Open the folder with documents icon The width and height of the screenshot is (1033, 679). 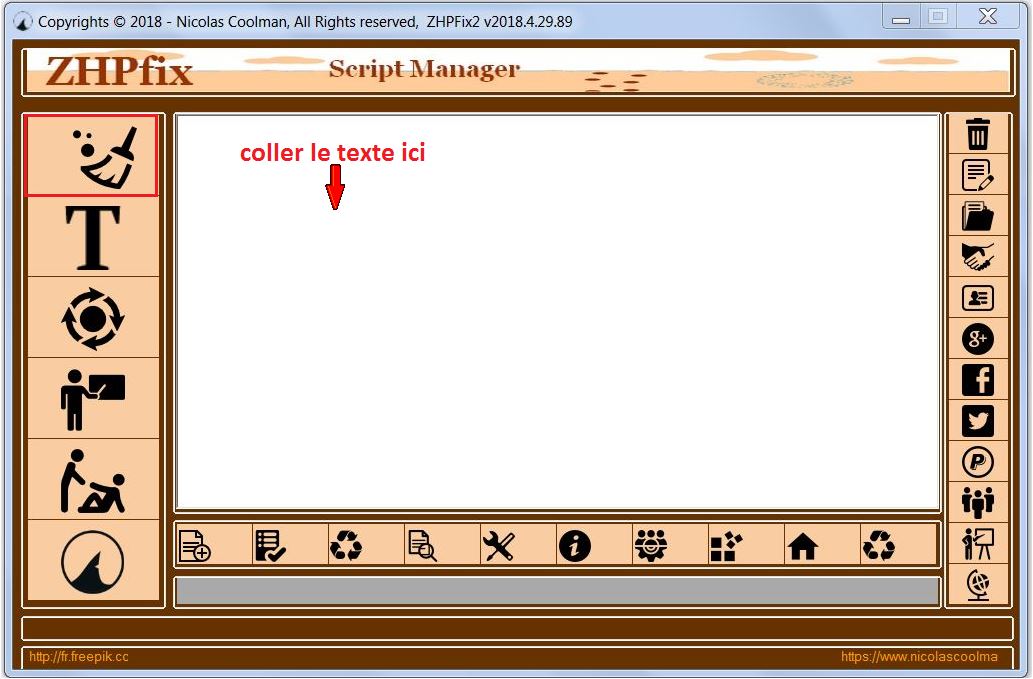tap(978, 216)
